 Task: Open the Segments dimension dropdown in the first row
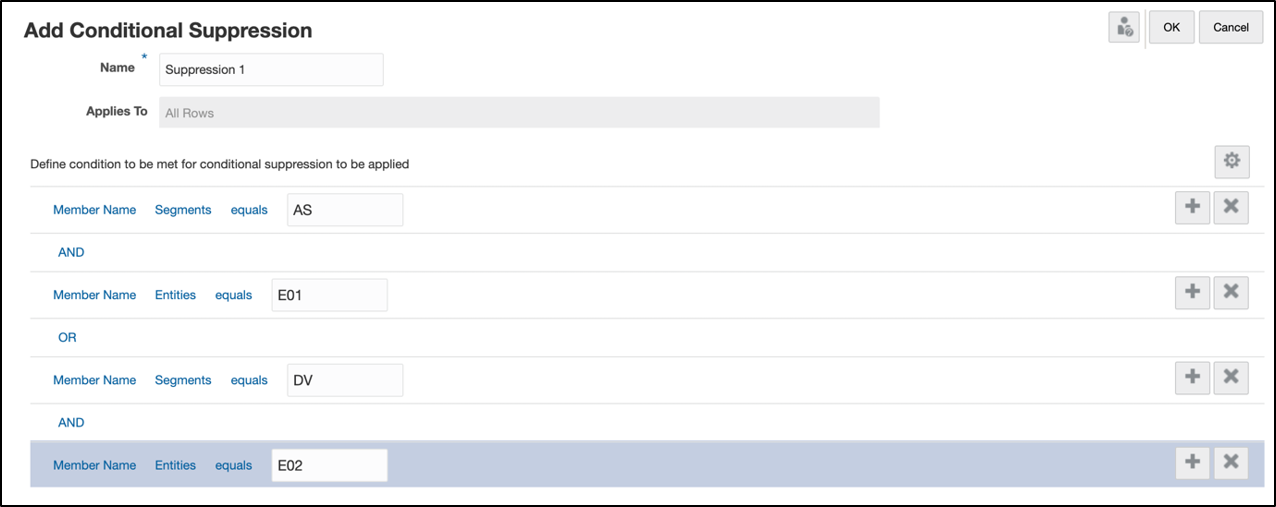(x=183, y=210)
